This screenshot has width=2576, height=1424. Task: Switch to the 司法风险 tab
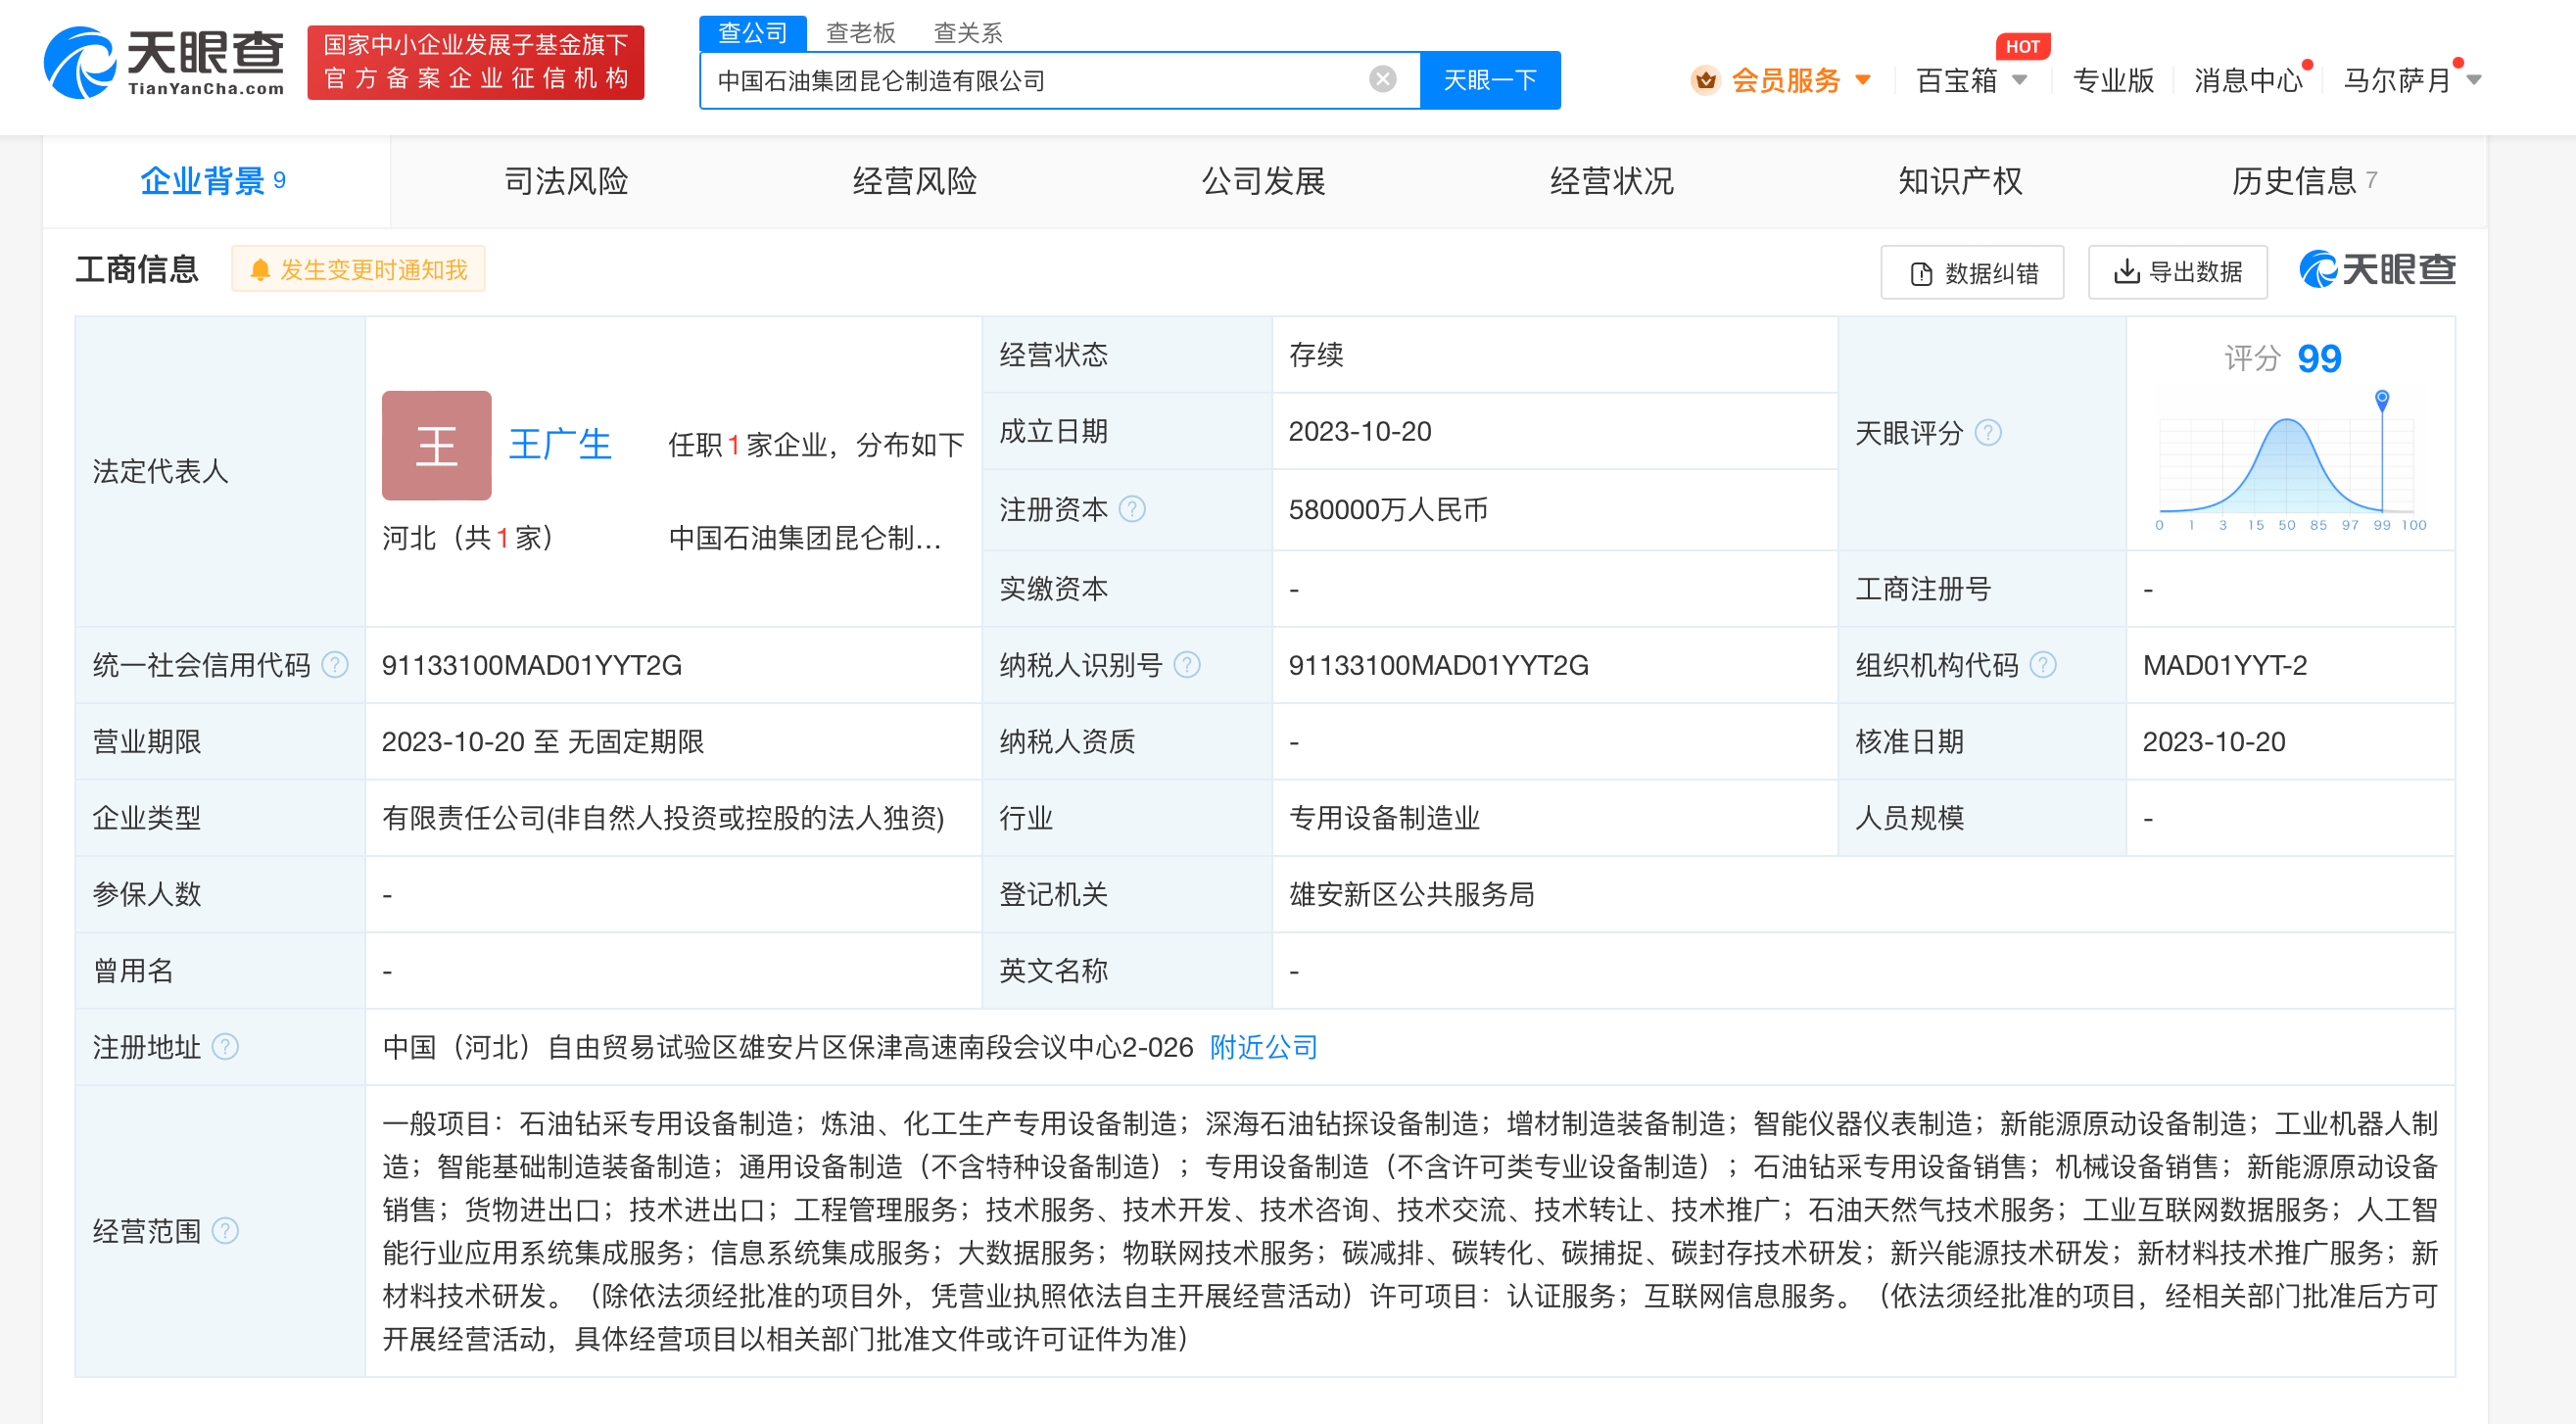(565, 181)
